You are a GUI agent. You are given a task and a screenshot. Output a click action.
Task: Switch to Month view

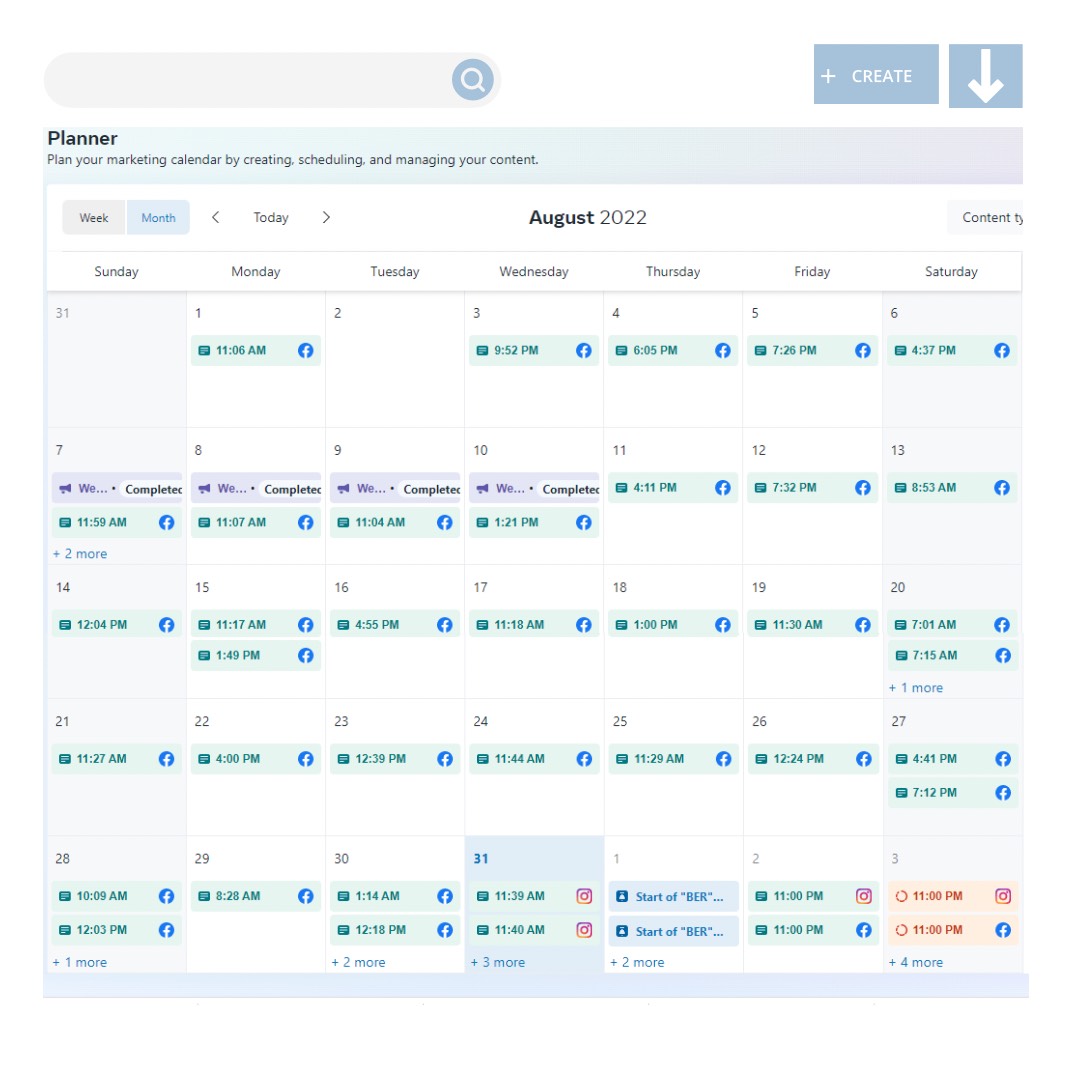tap(158, 218)
